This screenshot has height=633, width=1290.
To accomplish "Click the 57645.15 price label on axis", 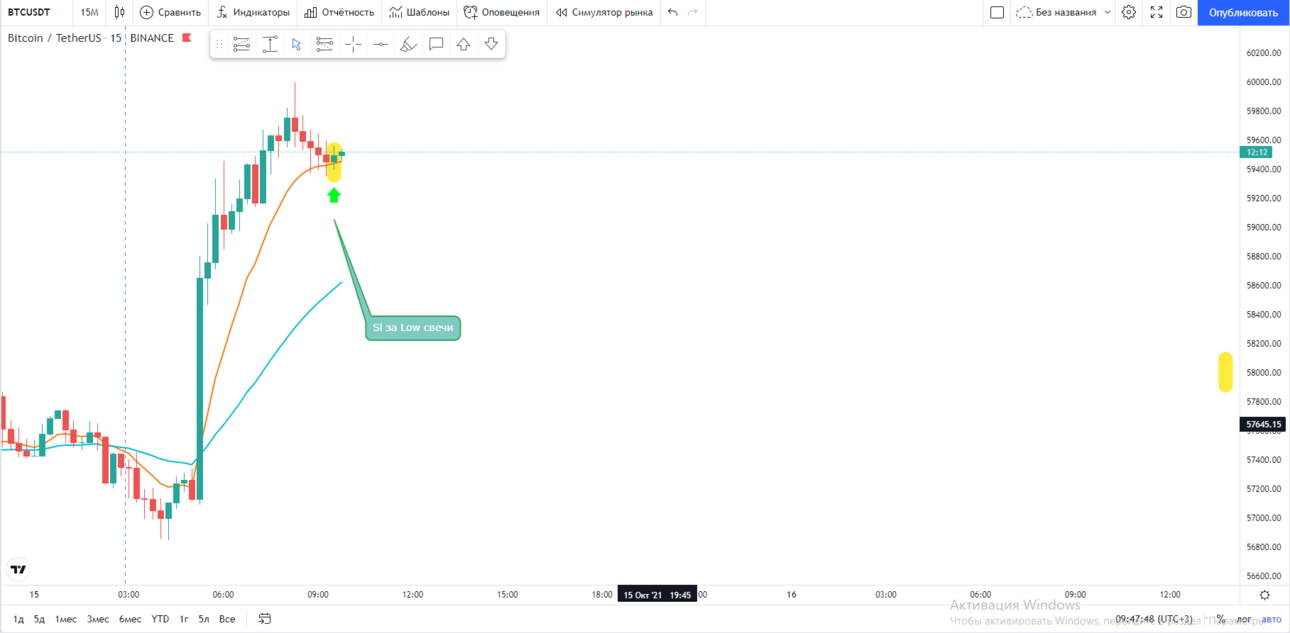I will (1262, 424).
